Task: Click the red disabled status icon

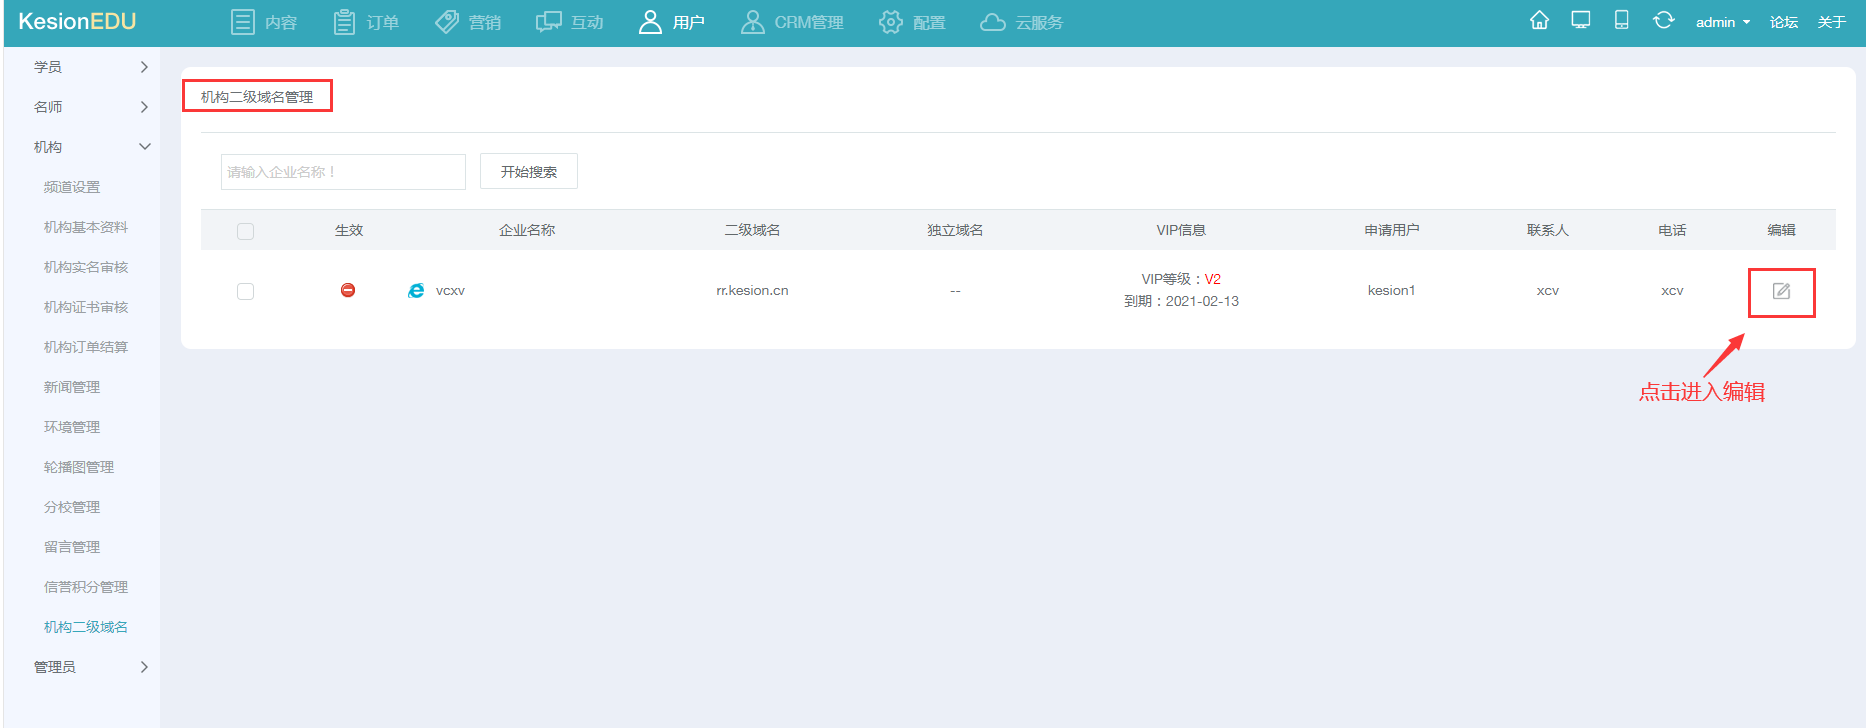Action: (x=348, y=290)
